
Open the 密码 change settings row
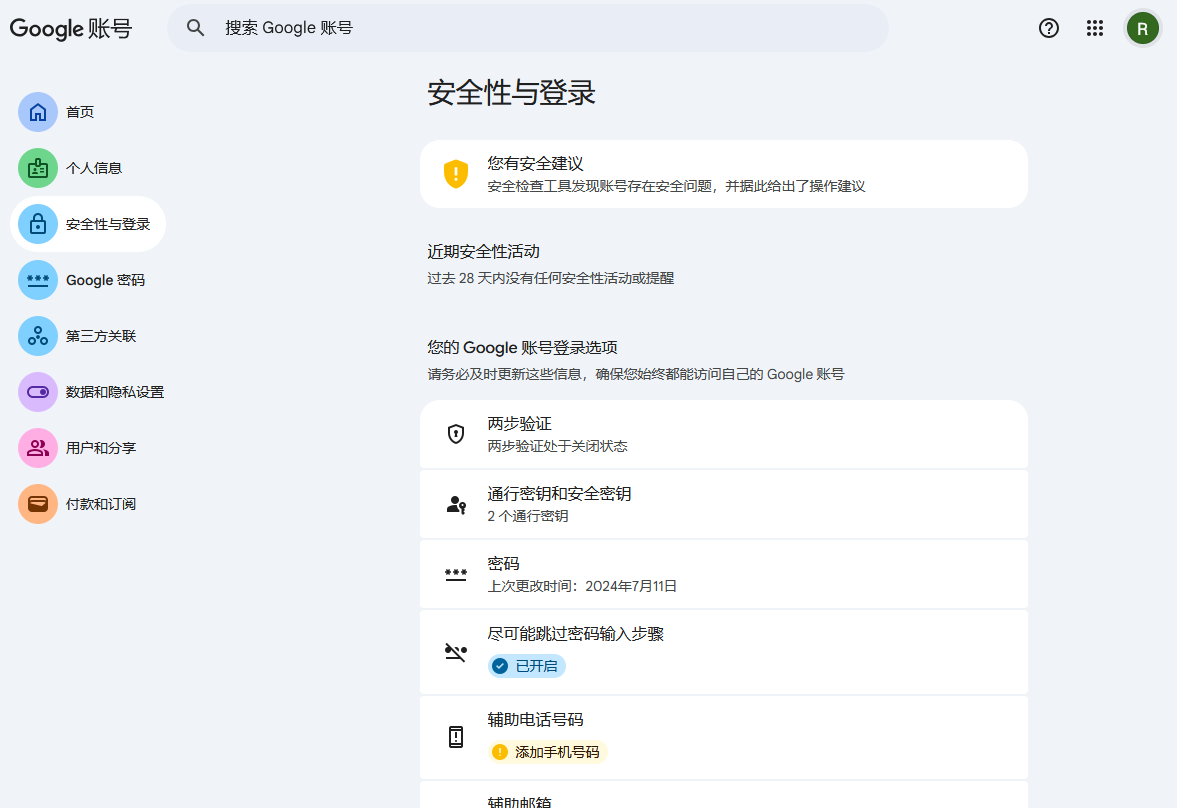724,573
